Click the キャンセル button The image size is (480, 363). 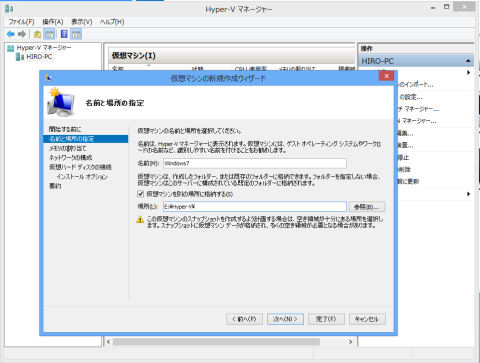click(367, 319)
